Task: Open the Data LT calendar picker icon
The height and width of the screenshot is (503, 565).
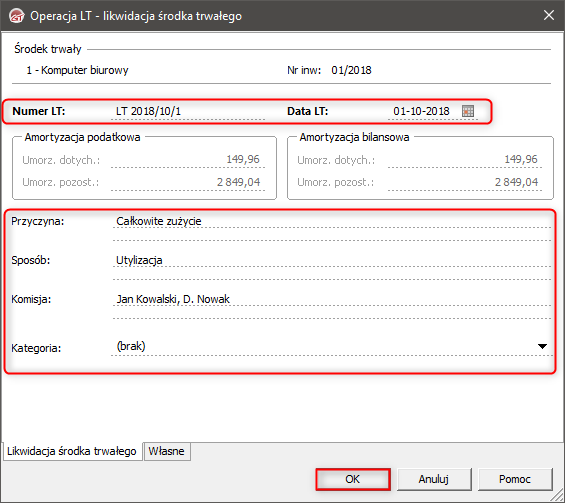Action: pos(468,111)
